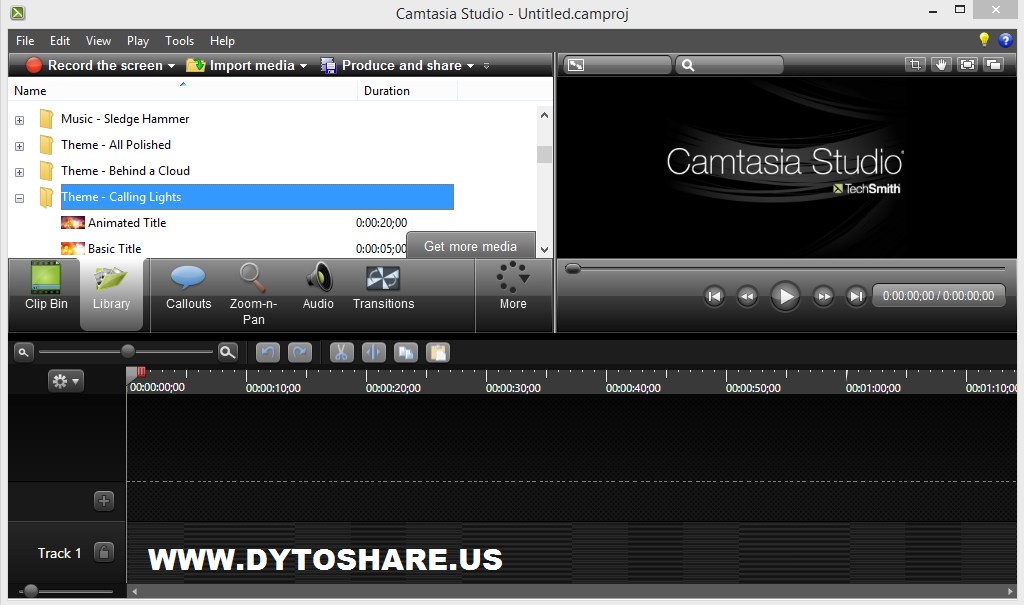1024x605 pixels.
Task: Open the Help menu
Action: 222,41
